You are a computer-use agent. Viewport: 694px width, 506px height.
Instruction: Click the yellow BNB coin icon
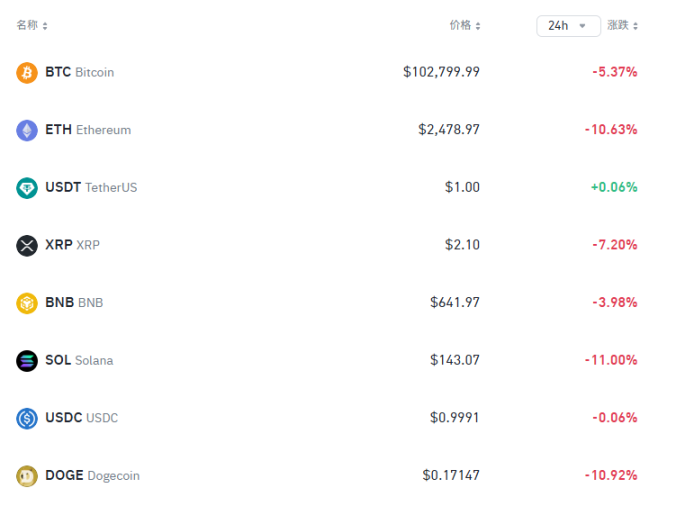[27, 303]
